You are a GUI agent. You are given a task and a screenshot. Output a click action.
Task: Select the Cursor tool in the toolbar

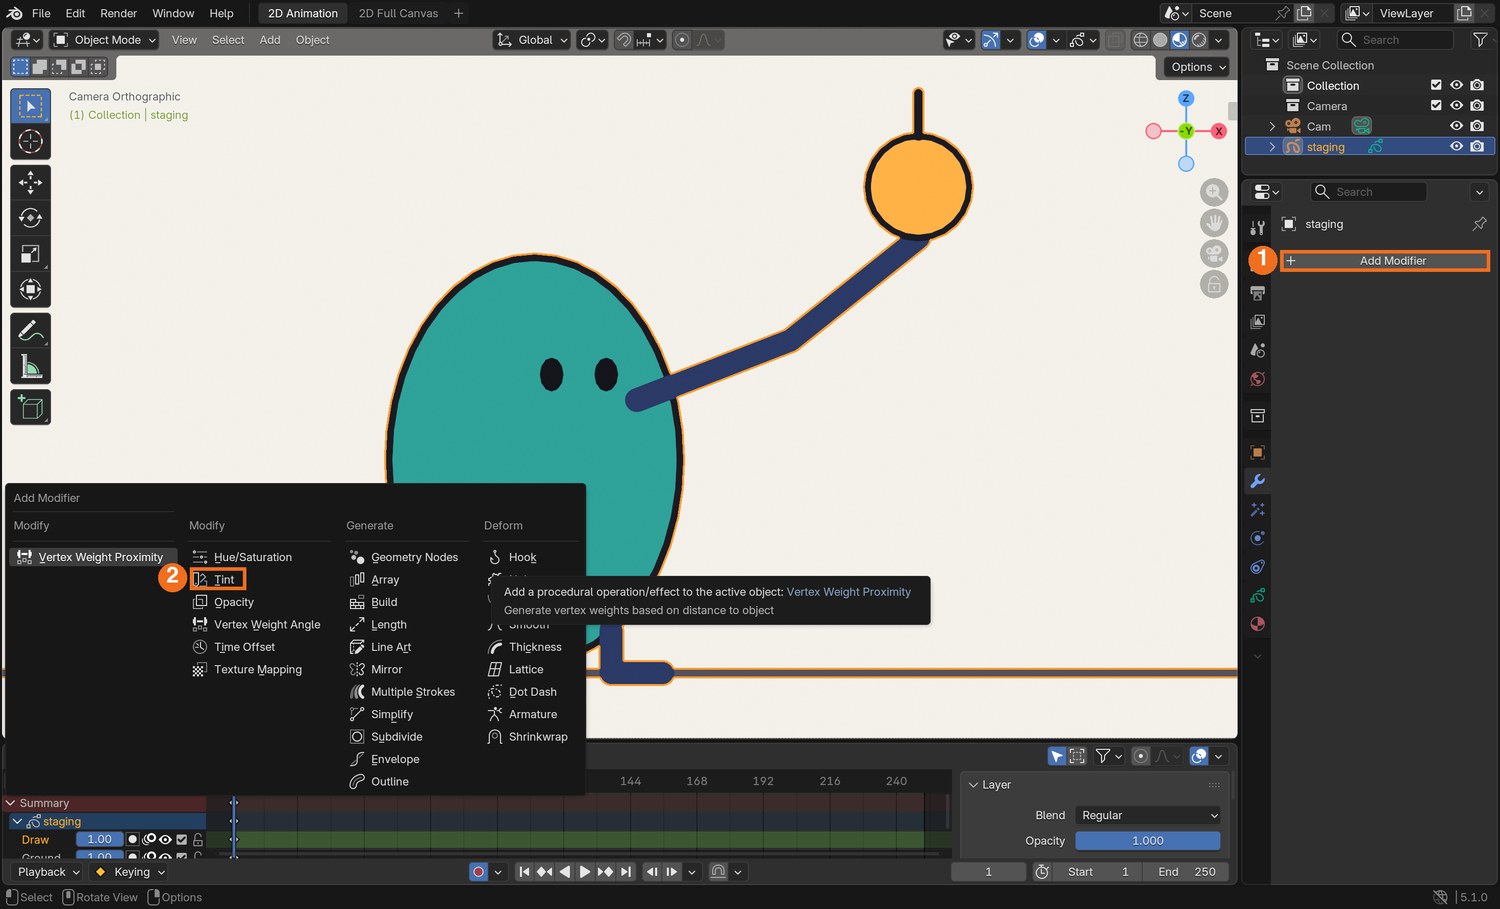(30, 142)
